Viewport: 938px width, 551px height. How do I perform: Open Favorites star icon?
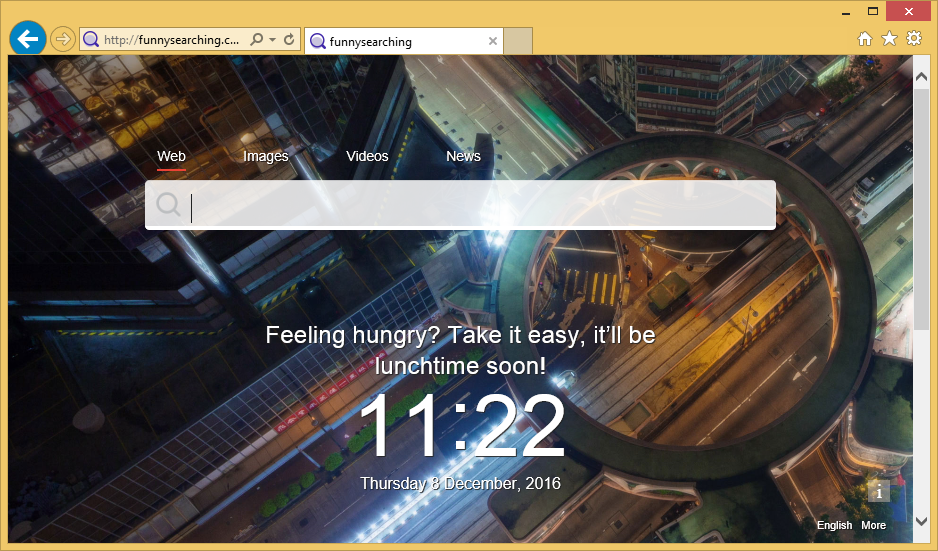[x=890, y=39]
